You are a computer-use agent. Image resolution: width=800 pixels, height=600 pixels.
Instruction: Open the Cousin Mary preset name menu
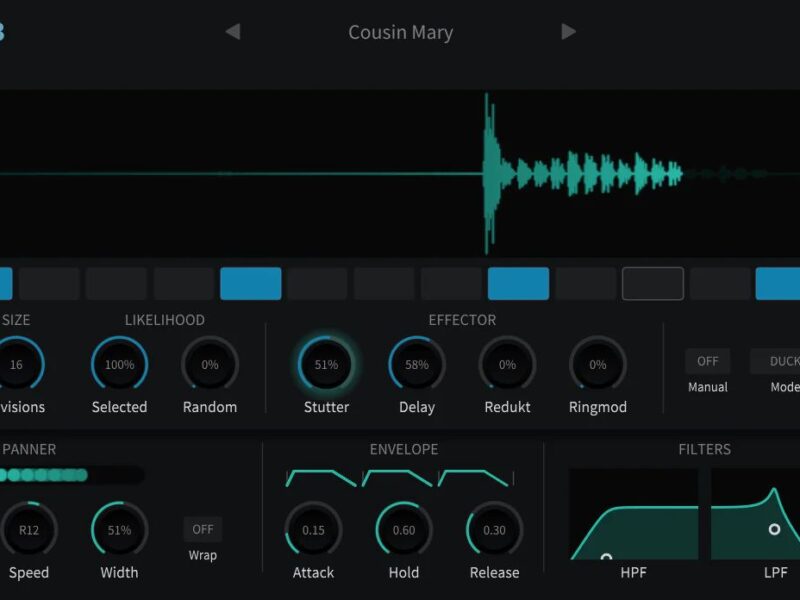tap(400, 32)
